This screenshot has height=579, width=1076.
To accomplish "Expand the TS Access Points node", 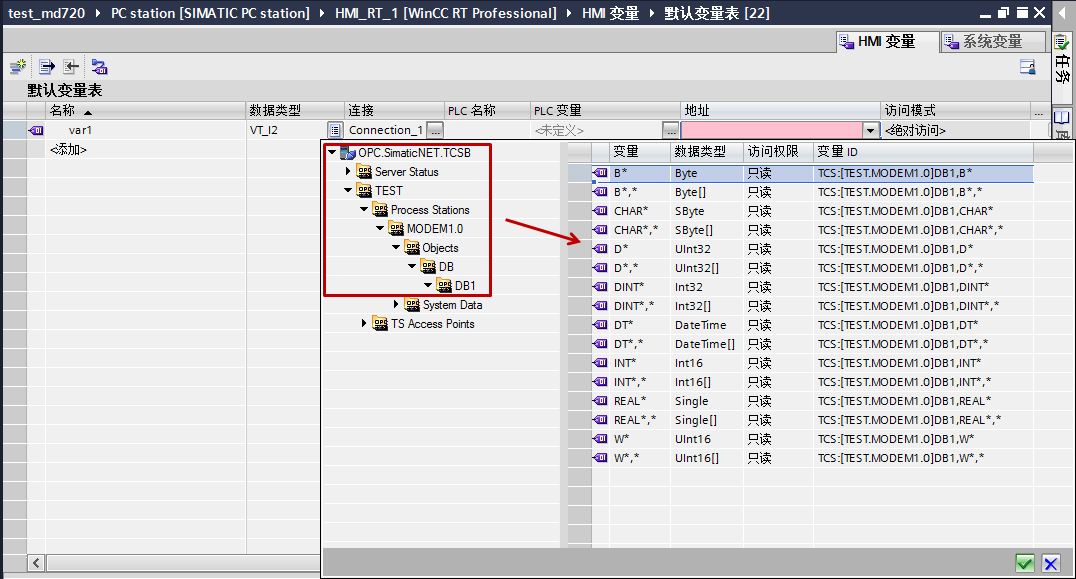I will pos(364,323).
